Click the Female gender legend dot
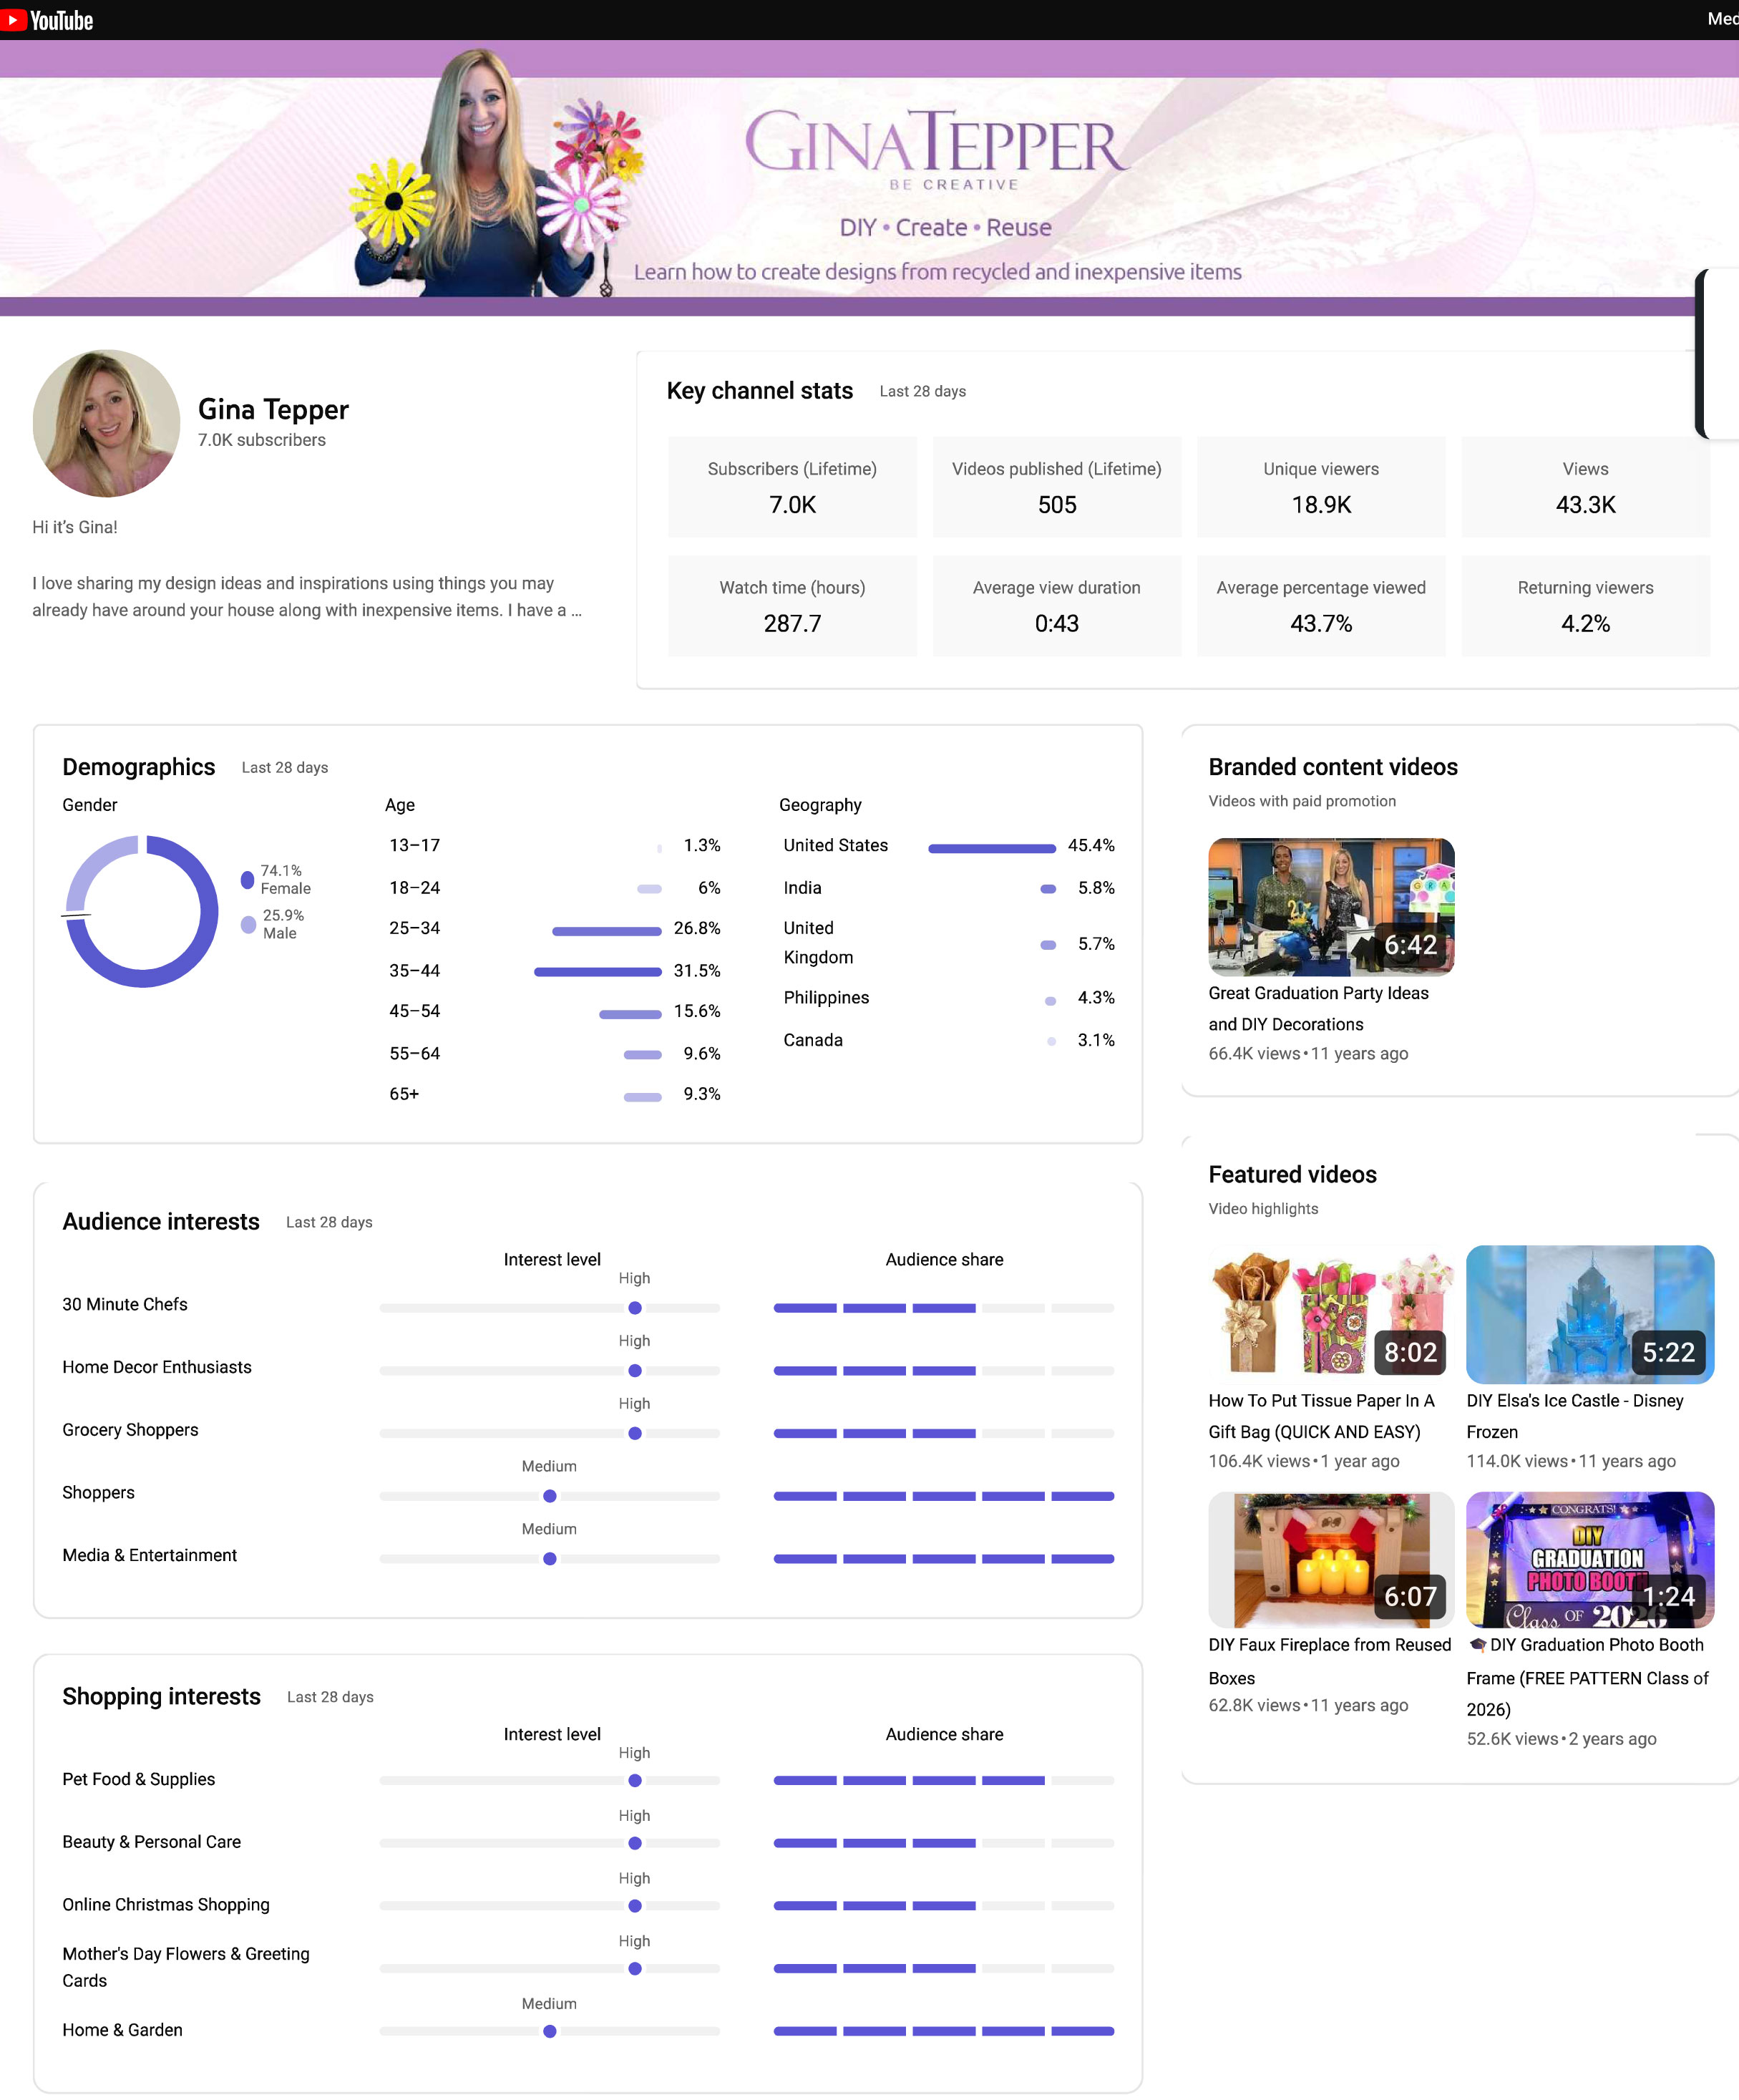The height and width of the screenshot is (2100, 1739). click(x=247, y=880)
